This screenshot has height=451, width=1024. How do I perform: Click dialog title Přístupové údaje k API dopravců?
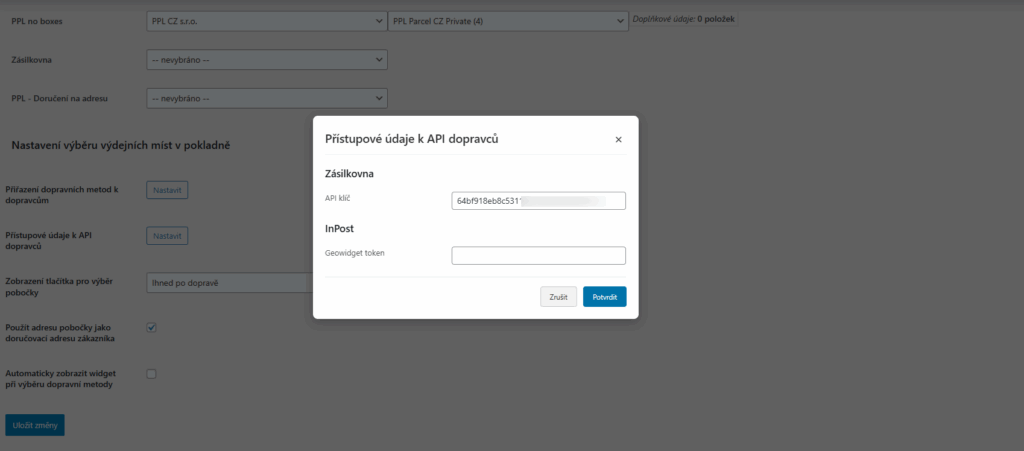click(x=412, y=138)
